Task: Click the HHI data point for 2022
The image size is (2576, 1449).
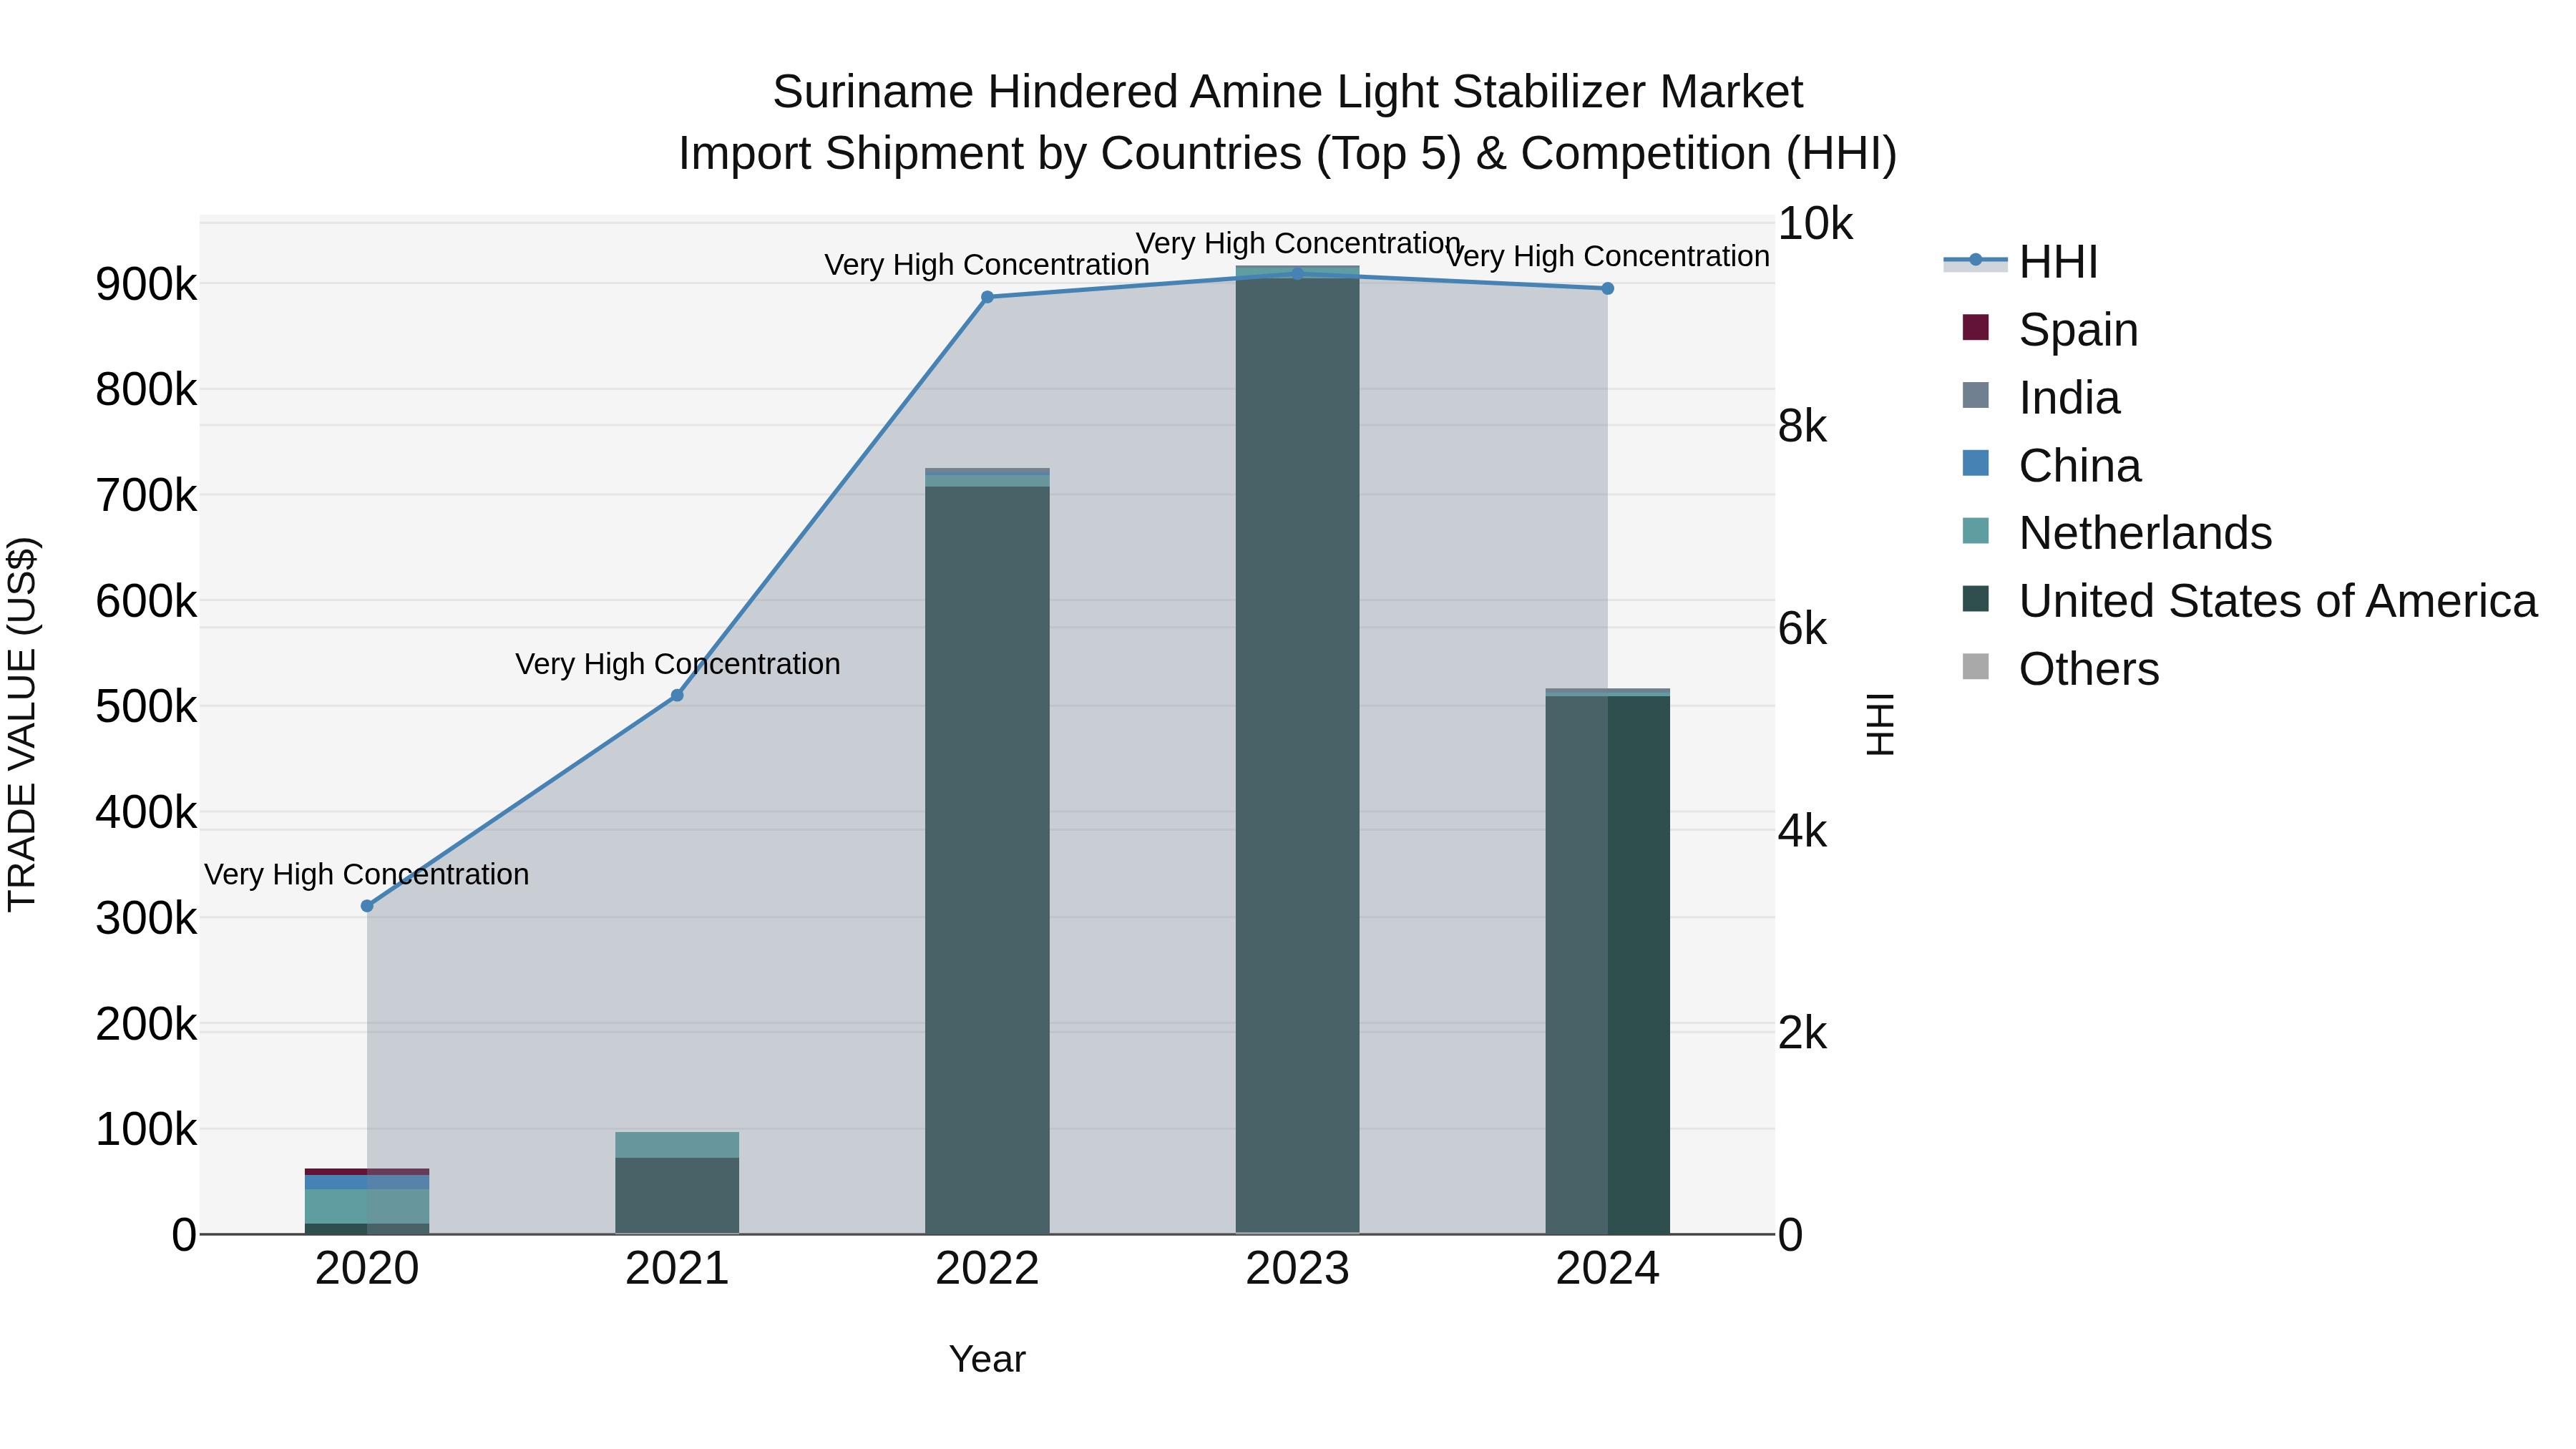Action: [x=987, y=297]
